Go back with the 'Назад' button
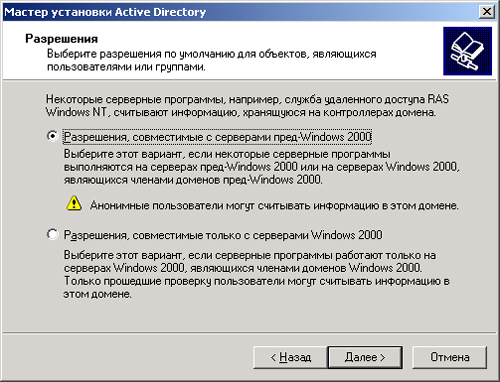This screenshot has height=382, width=500. click(x=290, y=357)
